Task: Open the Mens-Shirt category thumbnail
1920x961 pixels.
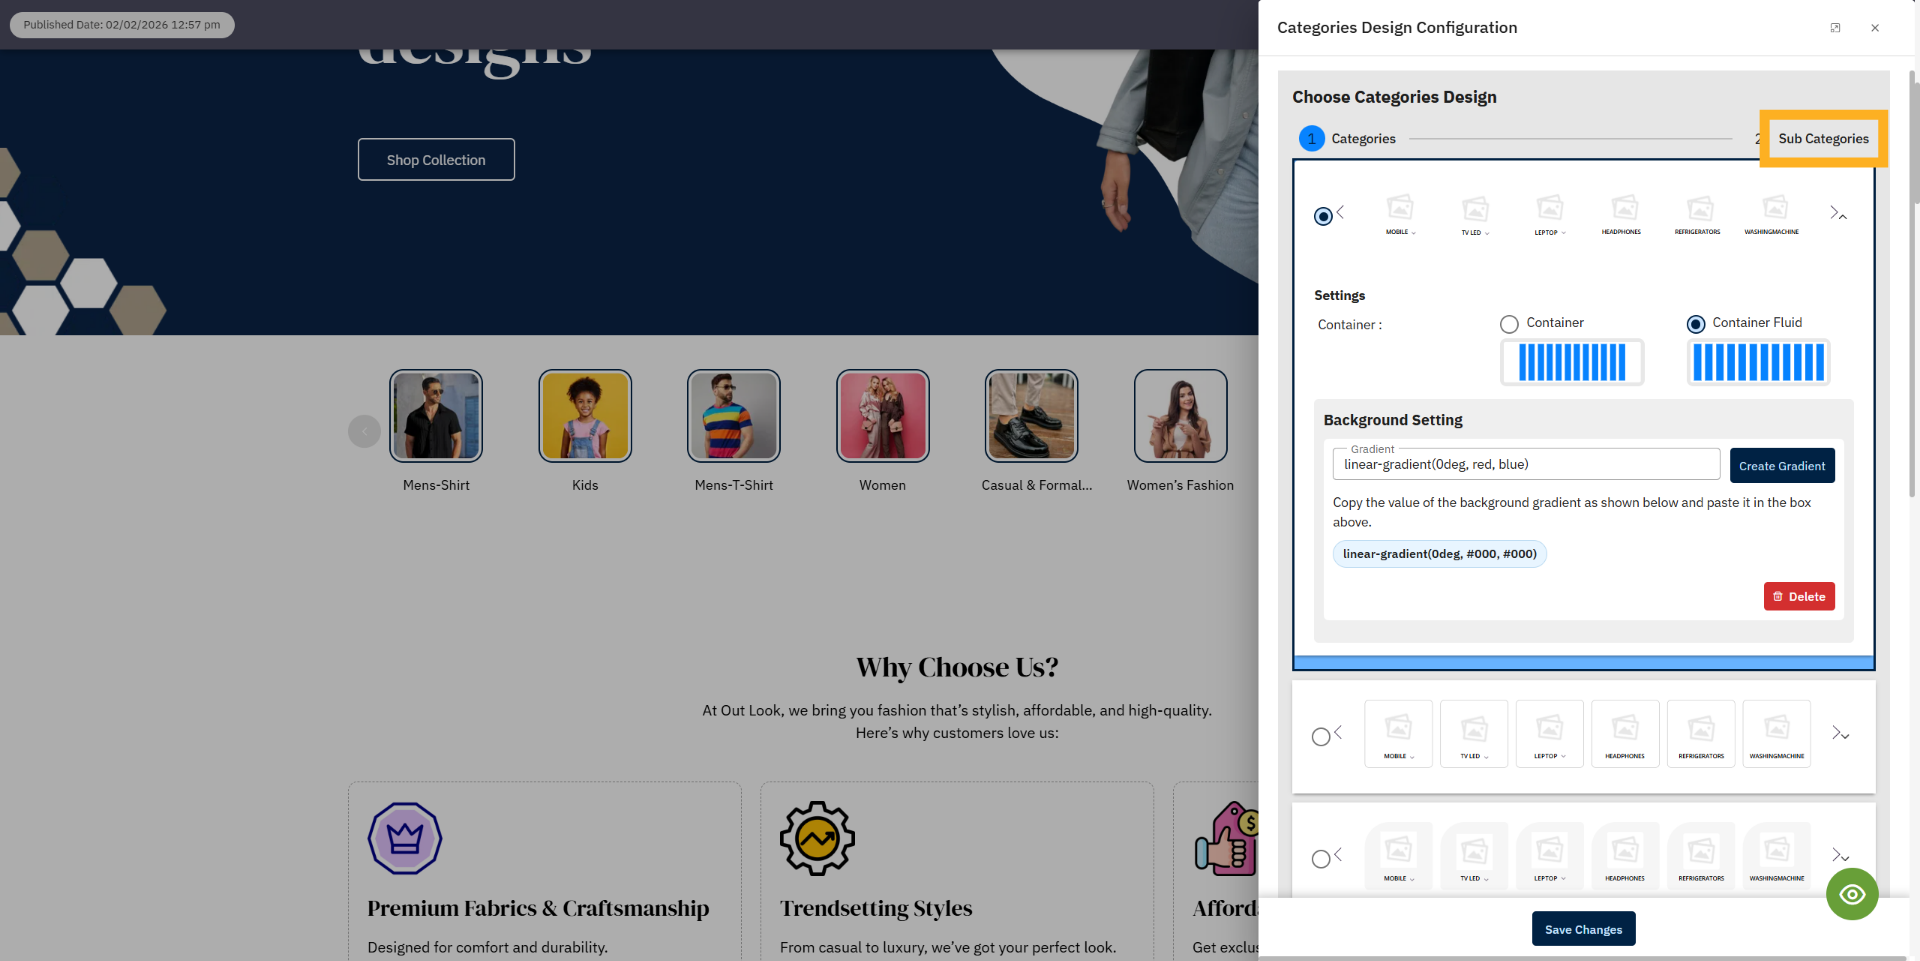Action: click(x=436, y=416)
